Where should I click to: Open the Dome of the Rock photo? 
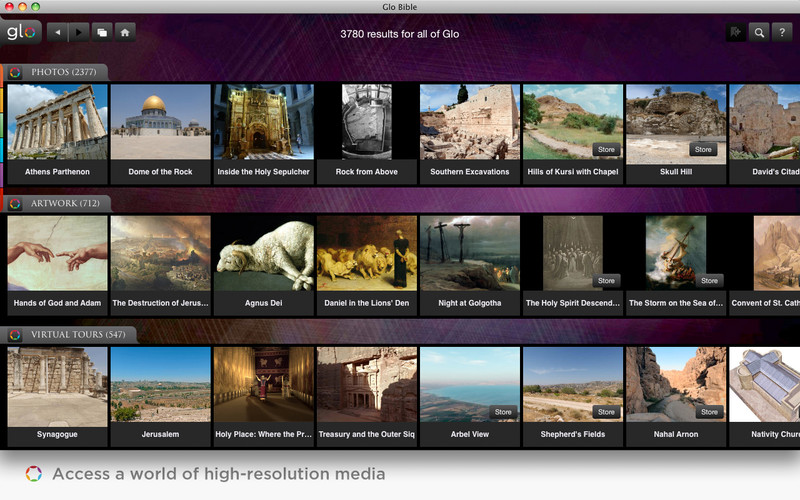coord(160,123)
